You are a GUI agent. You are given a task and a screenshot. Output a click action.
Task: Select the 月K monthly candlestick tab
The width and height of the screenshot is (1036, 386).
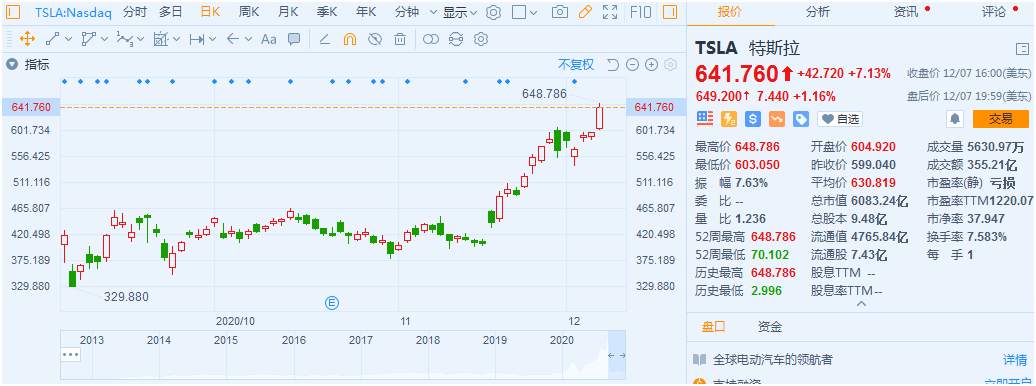(x=288, y=12)
